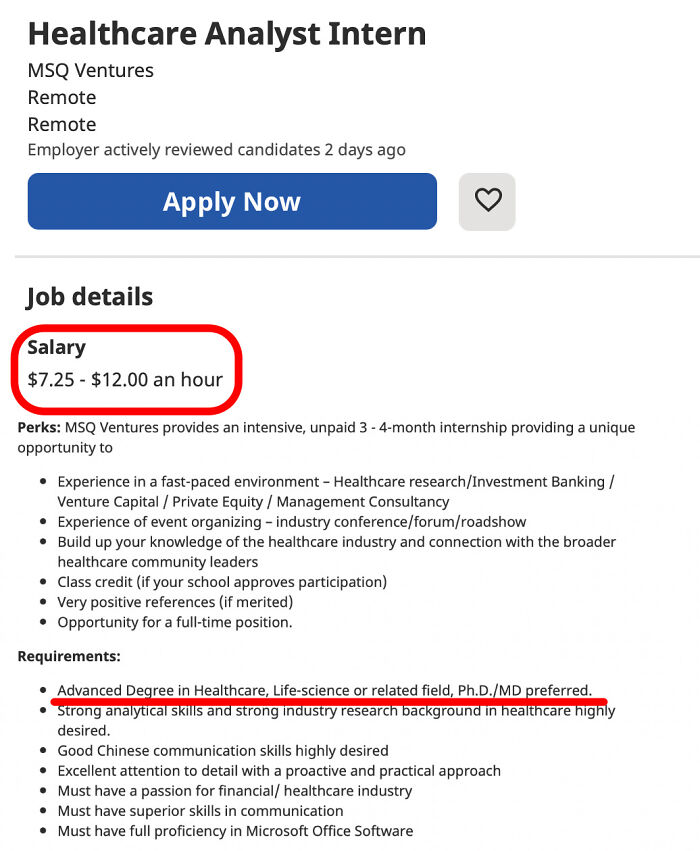This screenshot has width=700, height=851.
Task: Save job with the heart icon
Action: [x=487, y=201]
